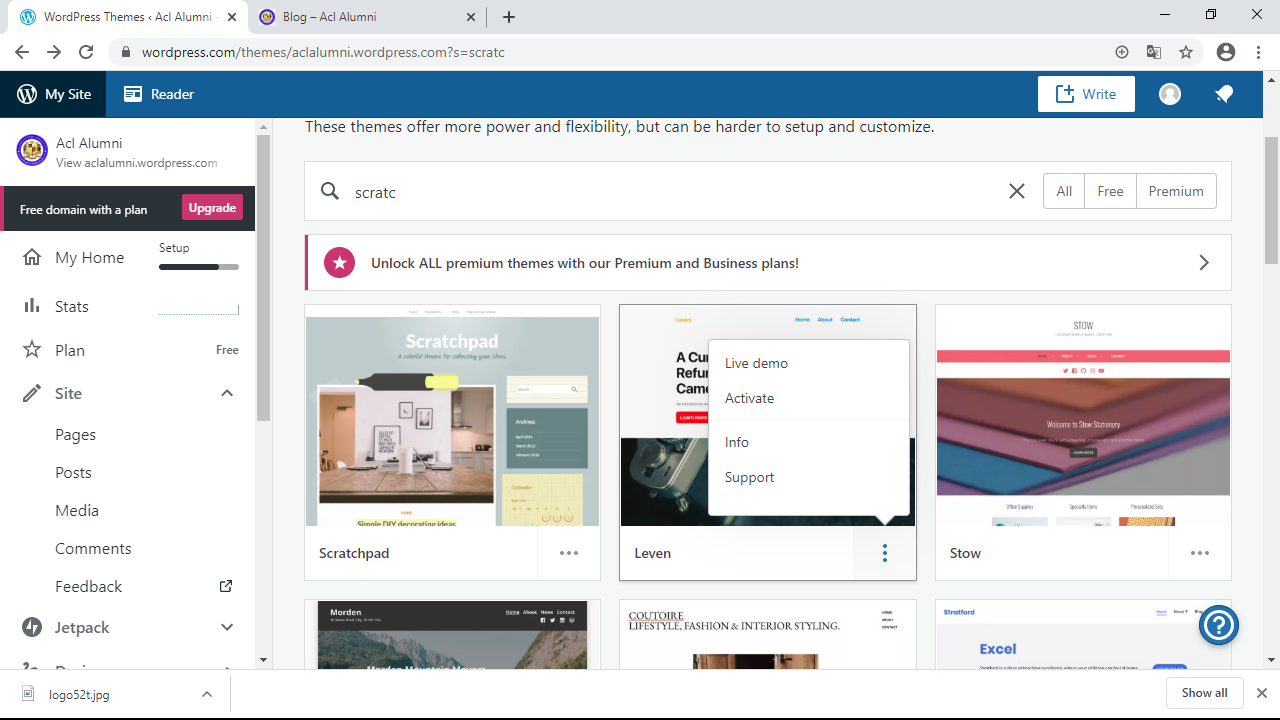
Task: Open the Scratchpad theme options ellipsis
Action: [569, 553]
